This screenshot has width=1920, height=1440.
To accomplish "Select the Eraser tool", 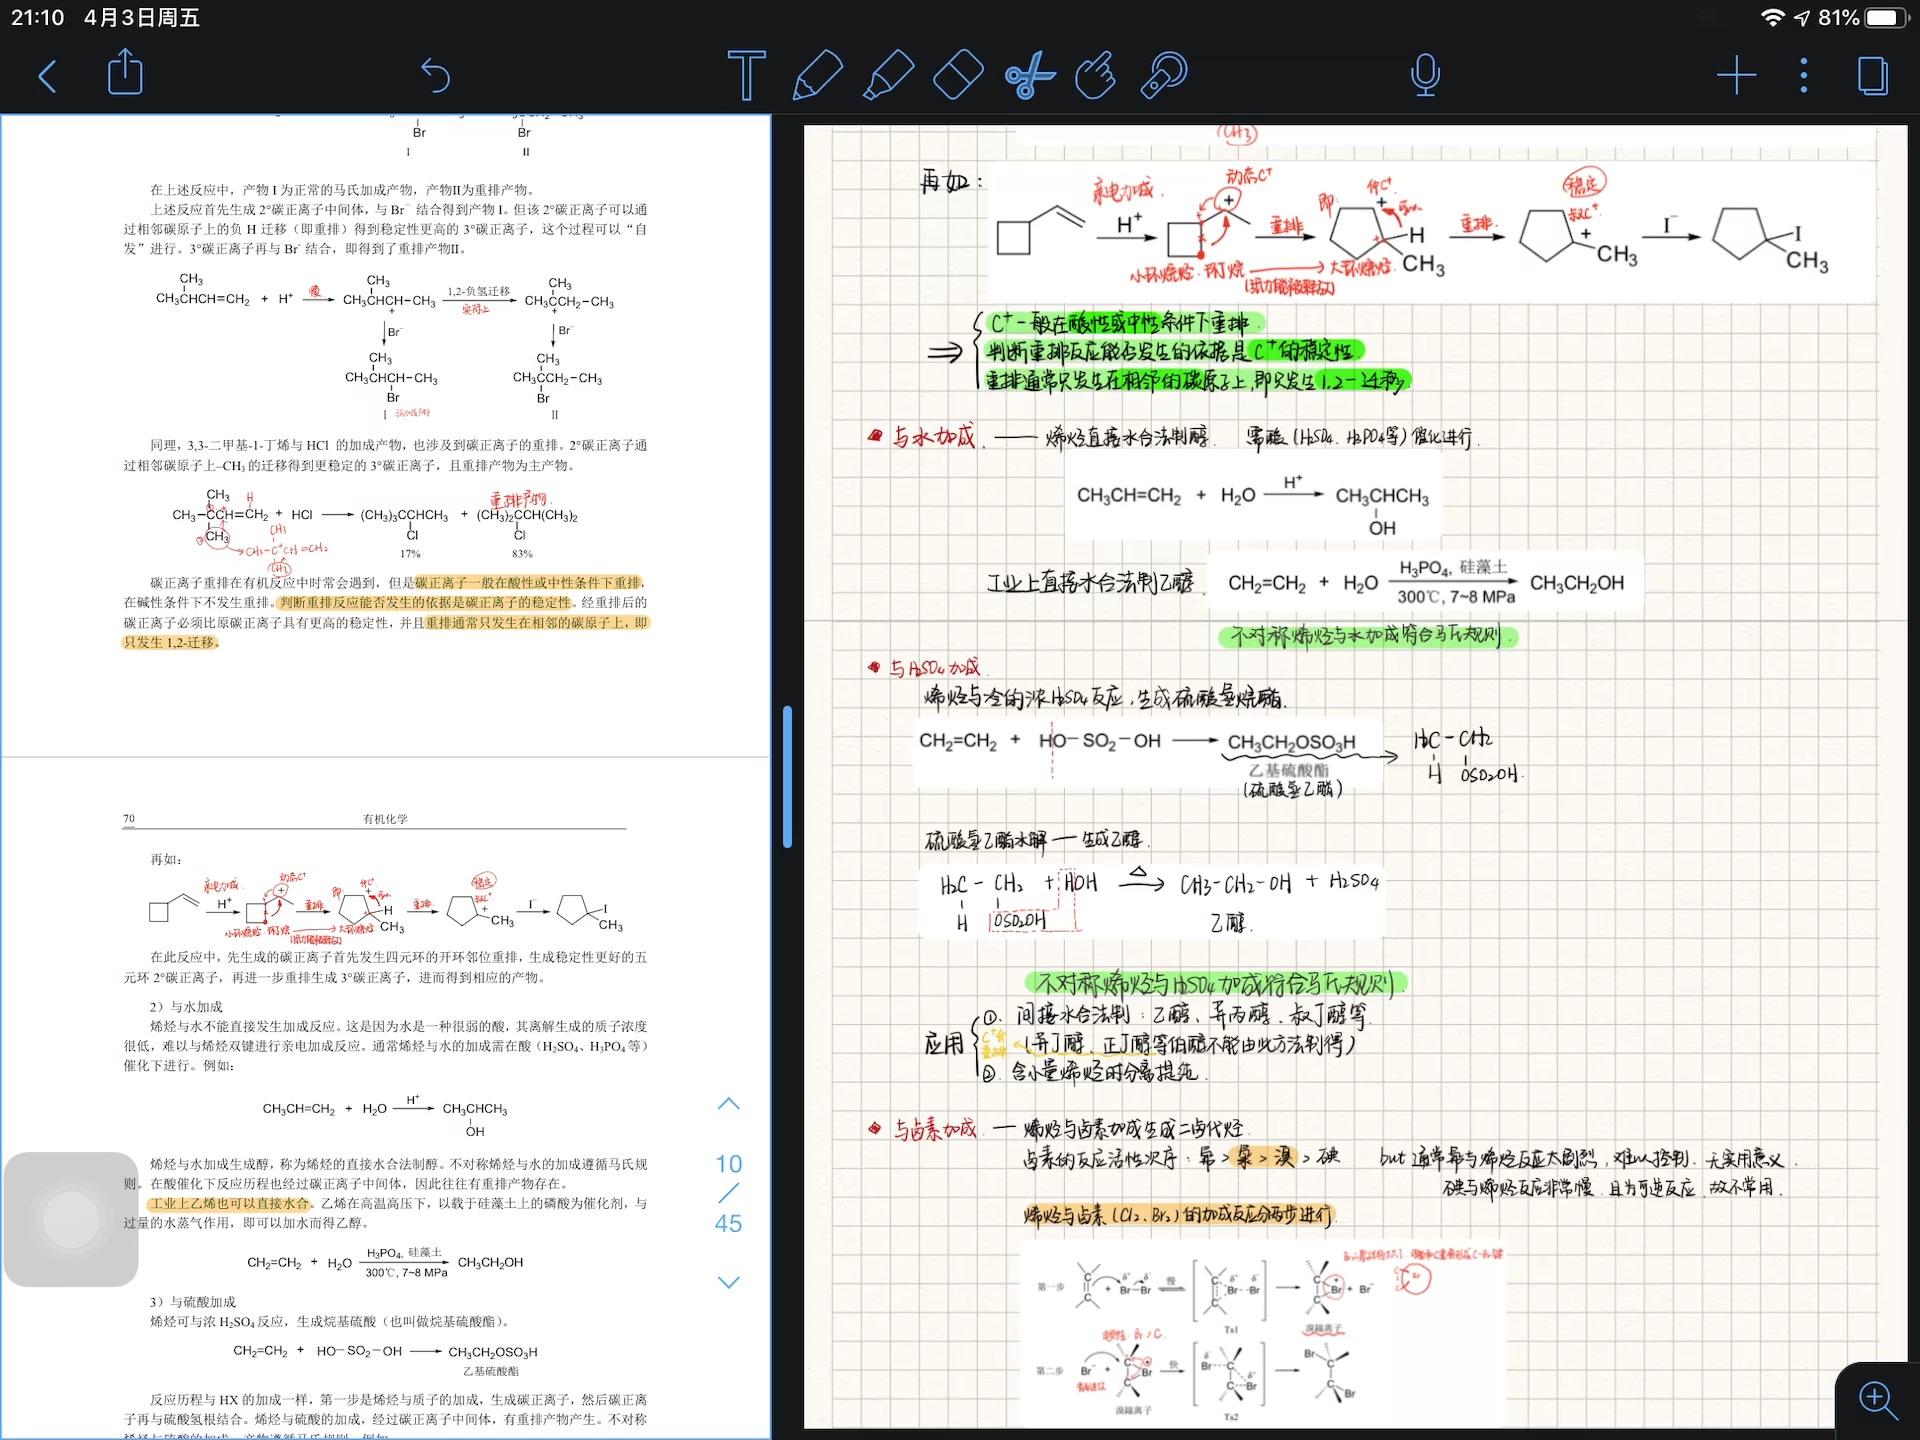I will (958, 76).
